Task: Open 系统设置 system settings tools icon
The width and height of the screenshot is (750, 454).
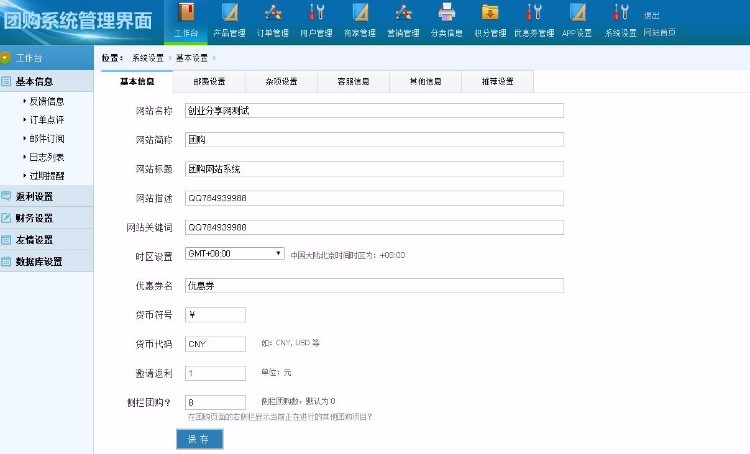Action: 621,12
